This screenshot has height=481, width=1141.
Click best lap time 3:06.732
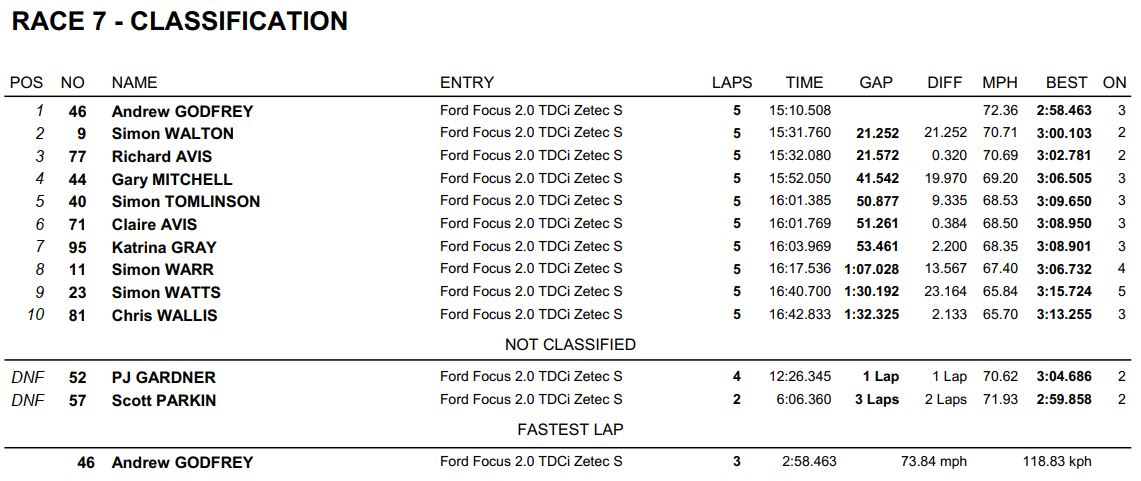1065,270
